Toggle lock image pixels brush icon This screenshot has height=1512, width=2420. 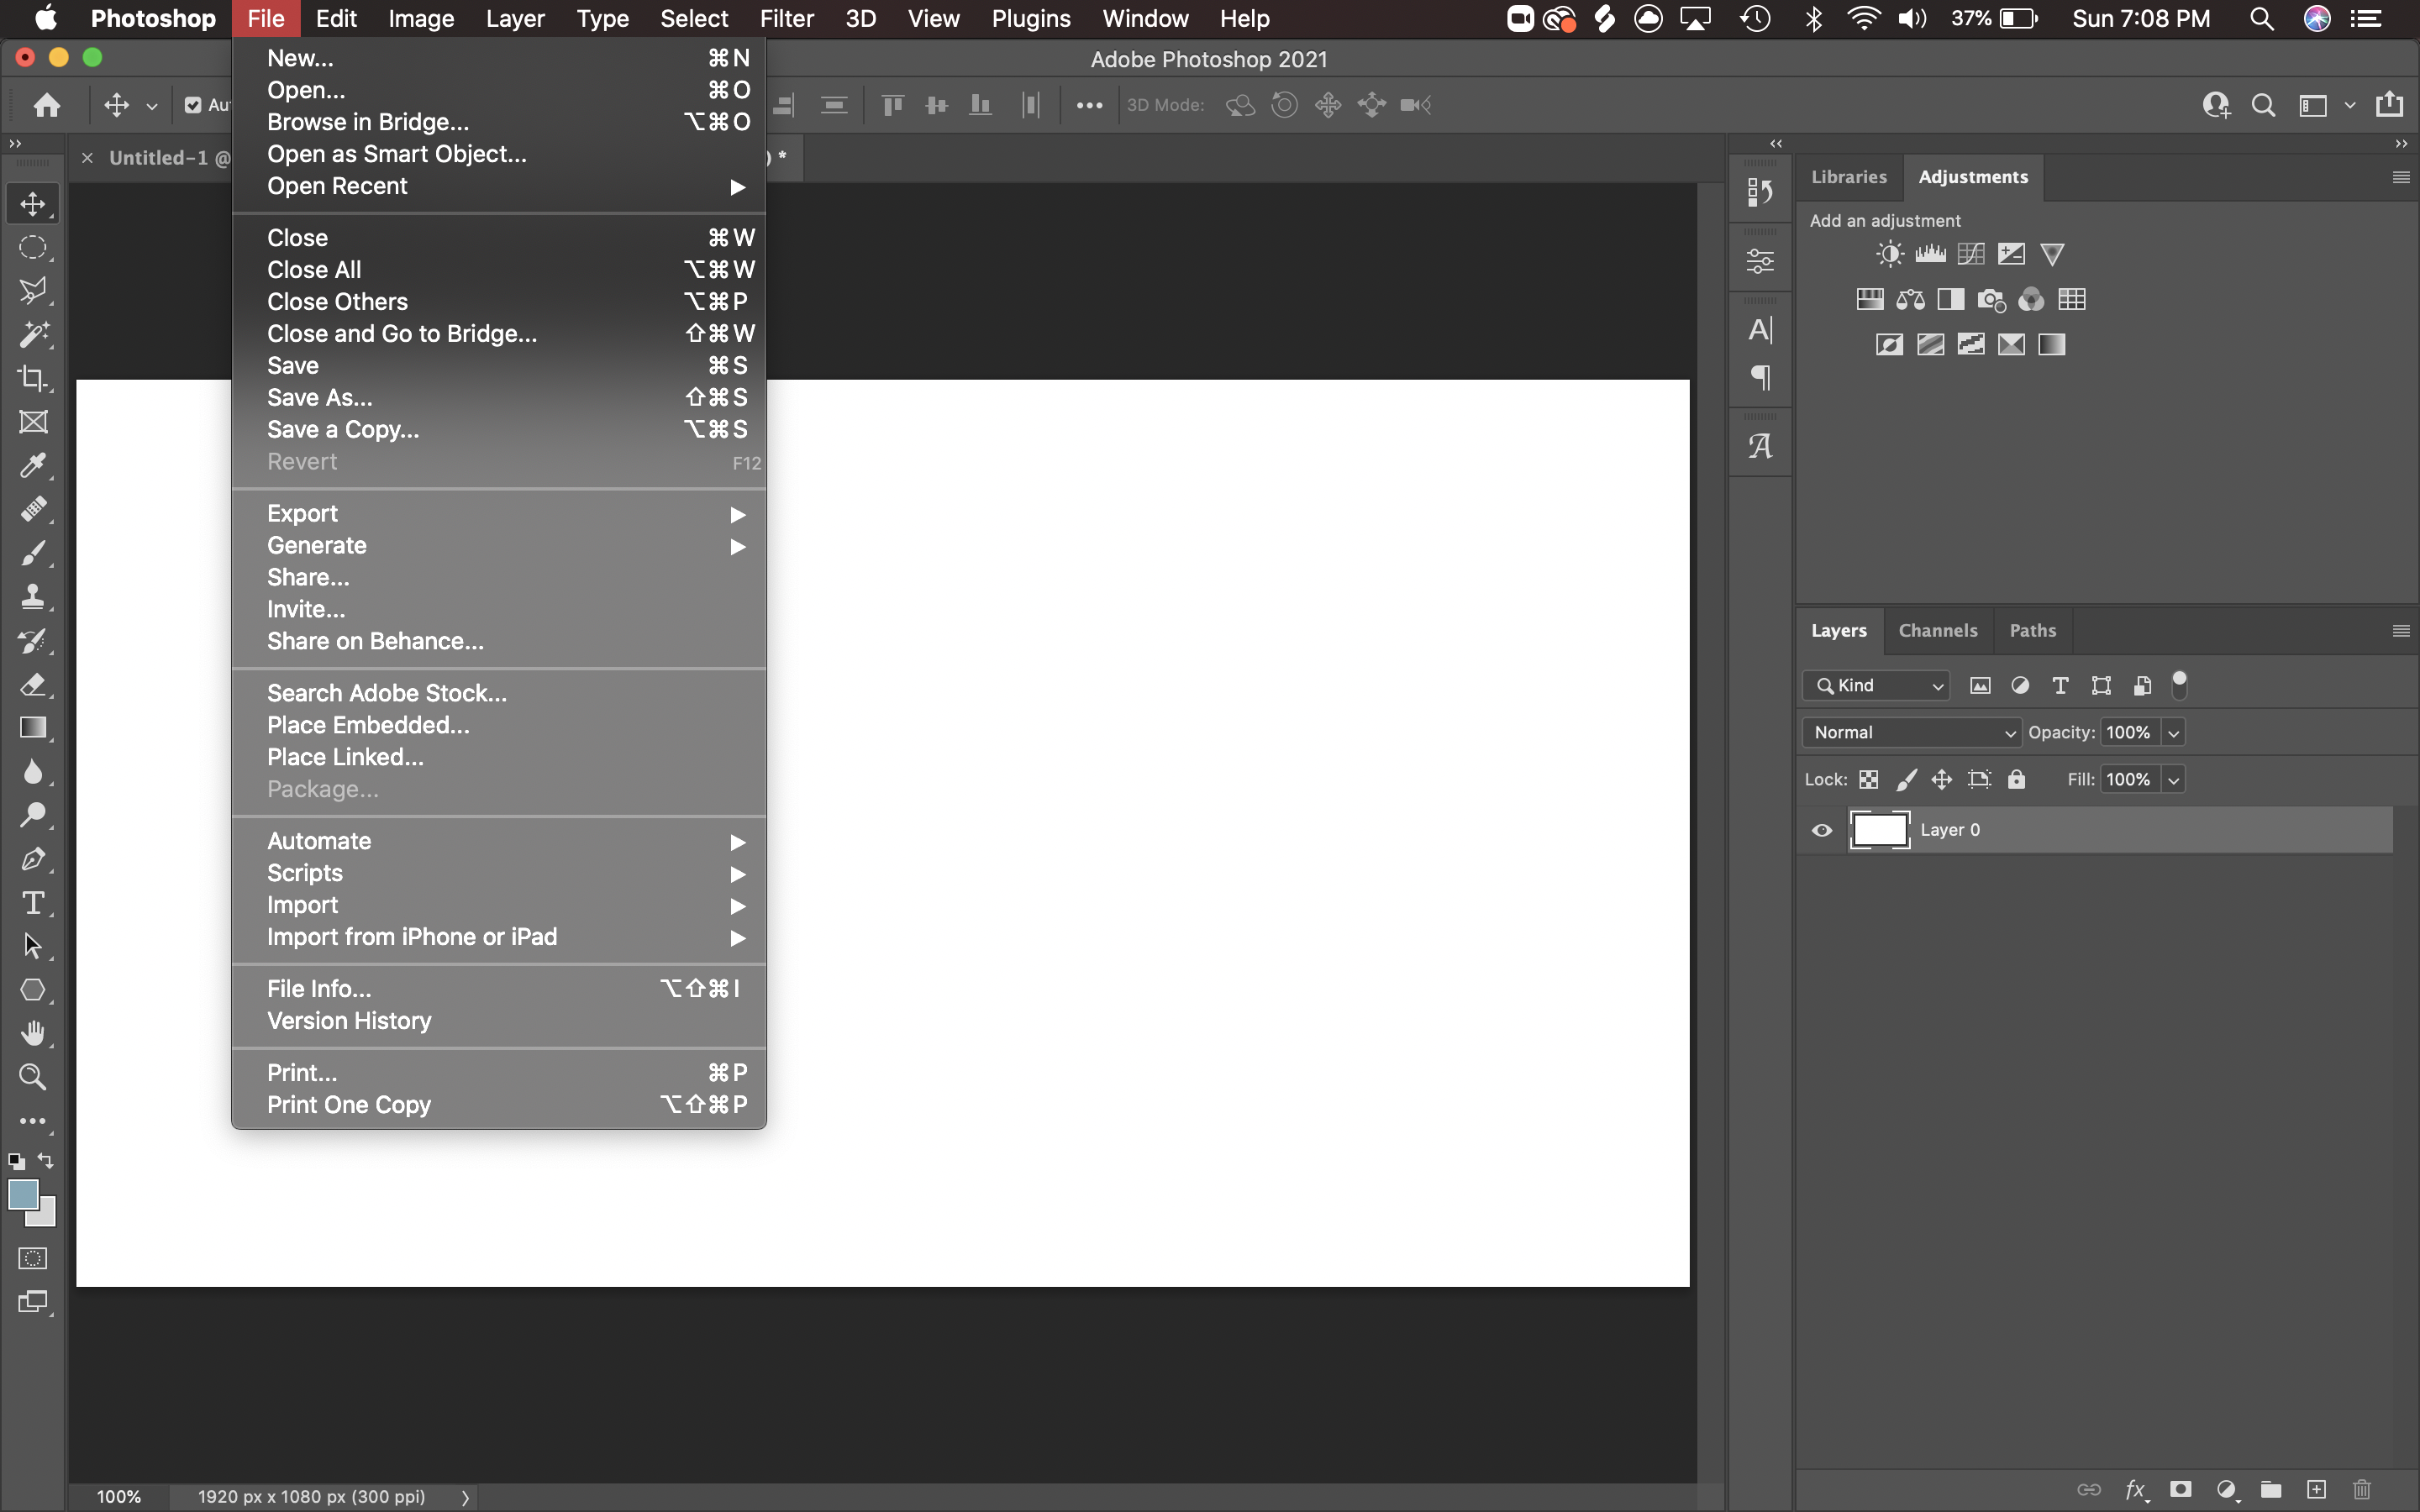point(1906,779)
